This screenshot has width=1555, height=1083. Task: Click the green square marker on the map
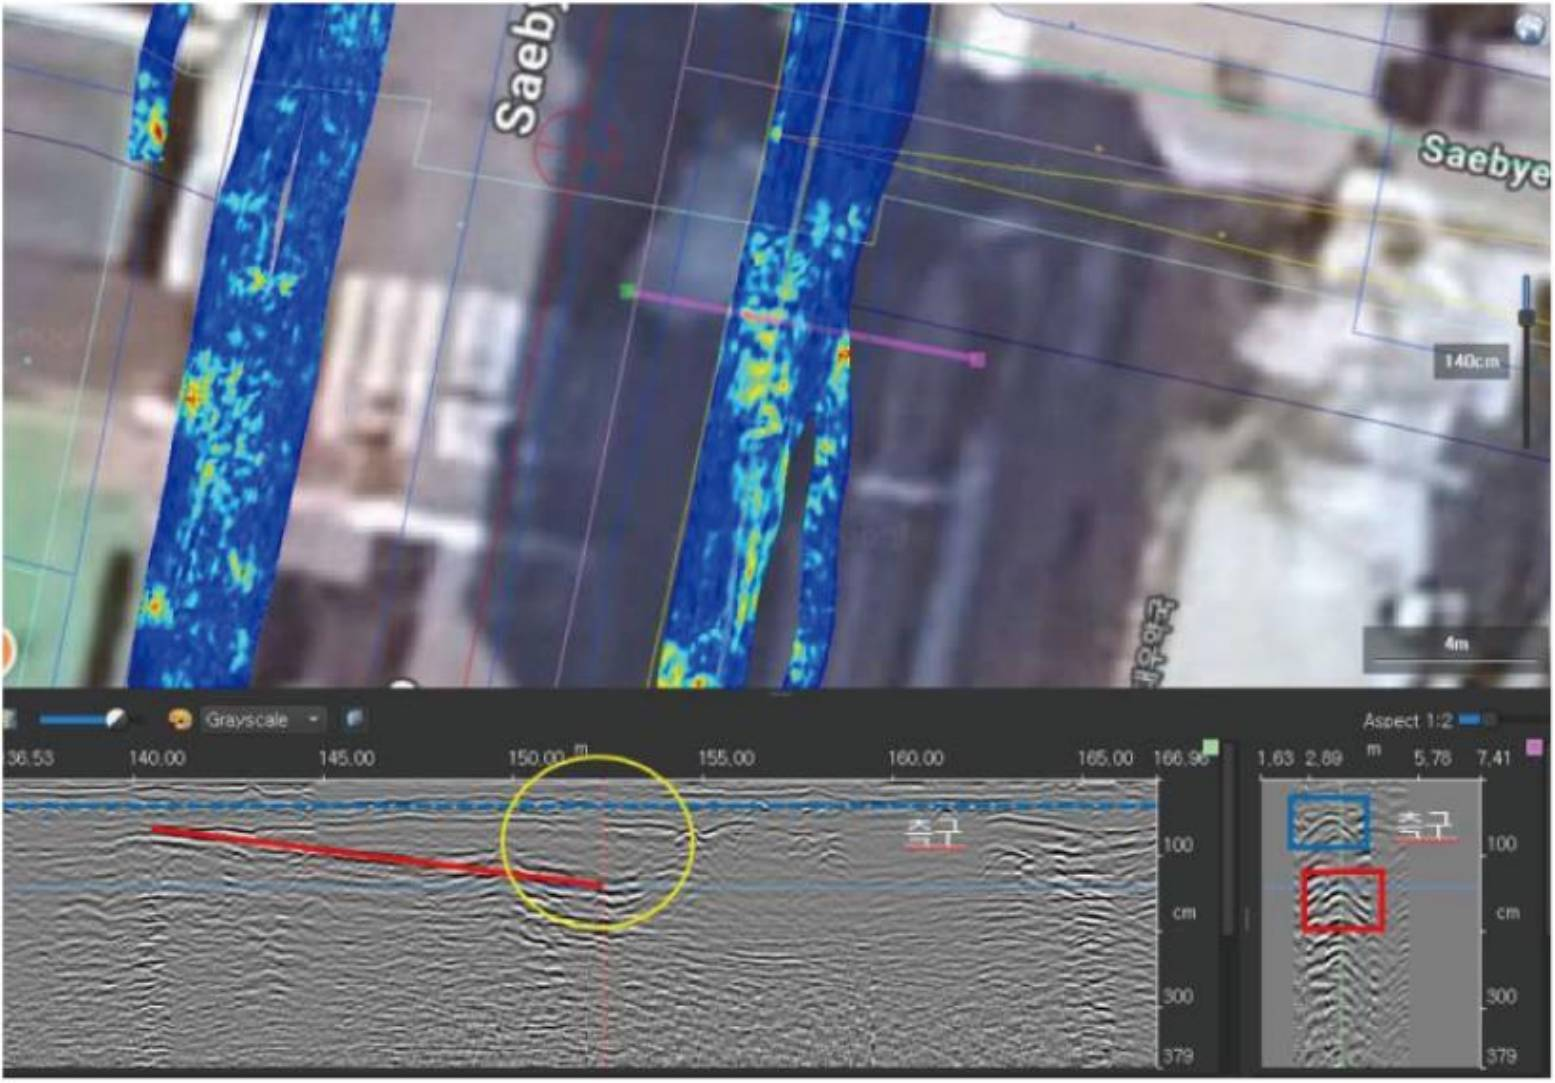[628, 291]
